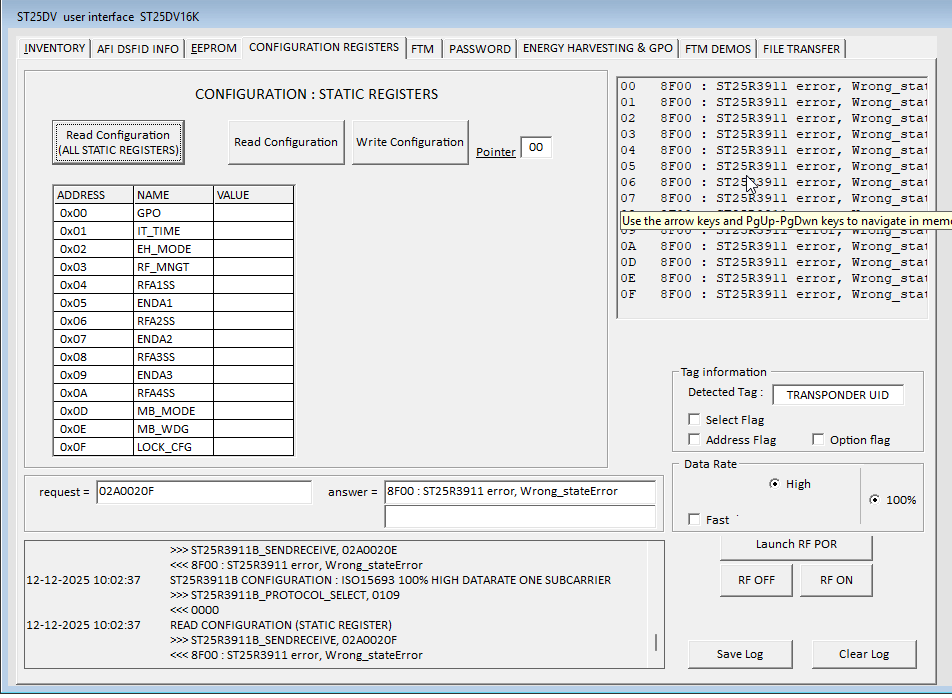Enable the Fast data rate checkbox

pos(695,520)
